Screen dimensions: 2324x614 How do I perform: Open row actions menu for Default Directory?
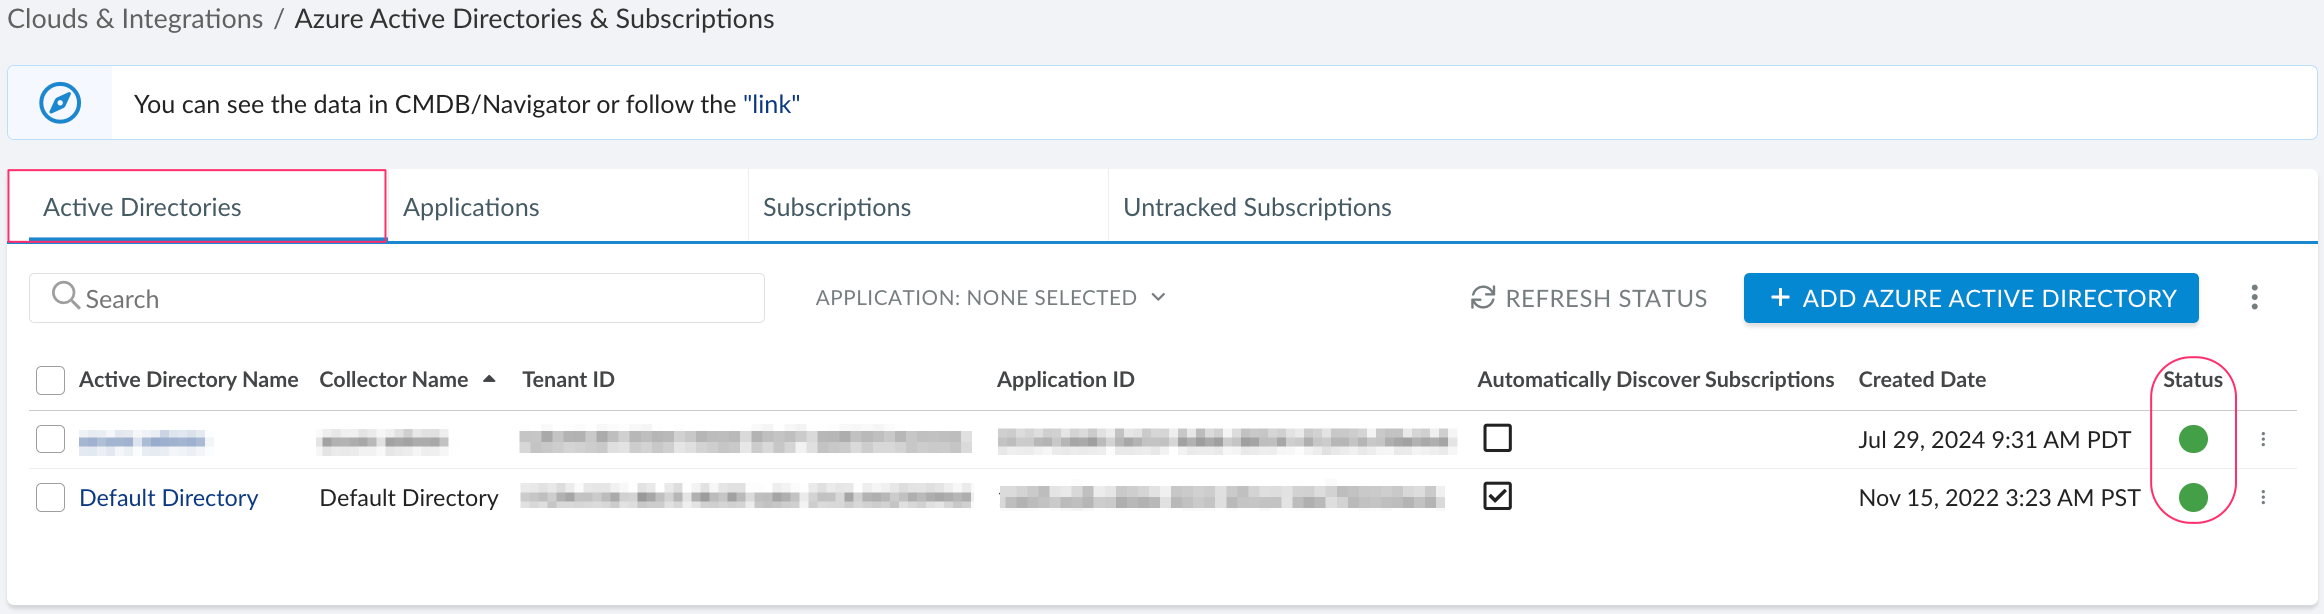[x=2263, y=497]
